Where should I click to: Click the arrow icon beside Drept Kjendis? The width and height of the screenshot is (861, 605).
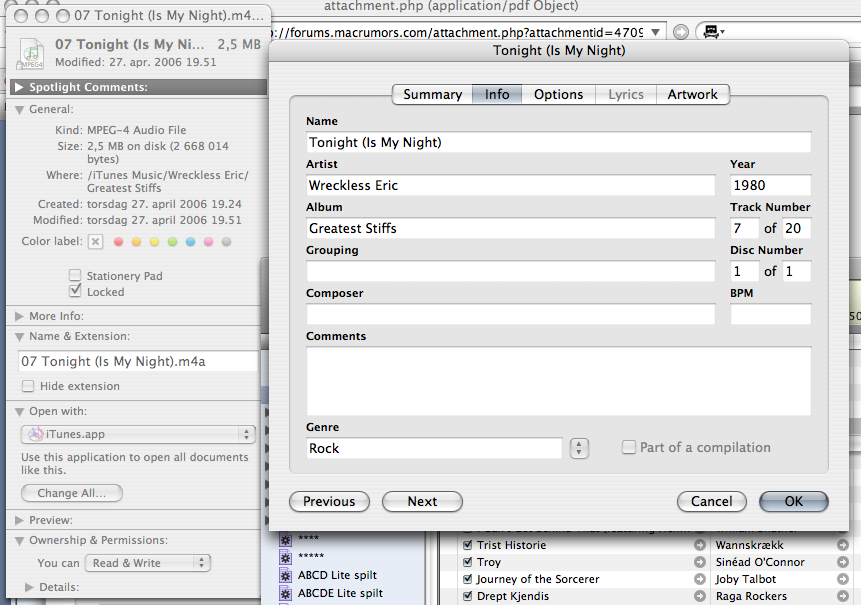tap(700, 596)
